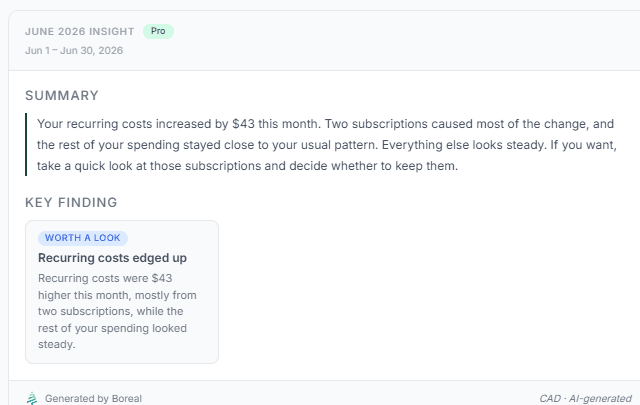640x405 pixels.
Task: Click the KEY FINDING section heading
Action: coord(71,202)
